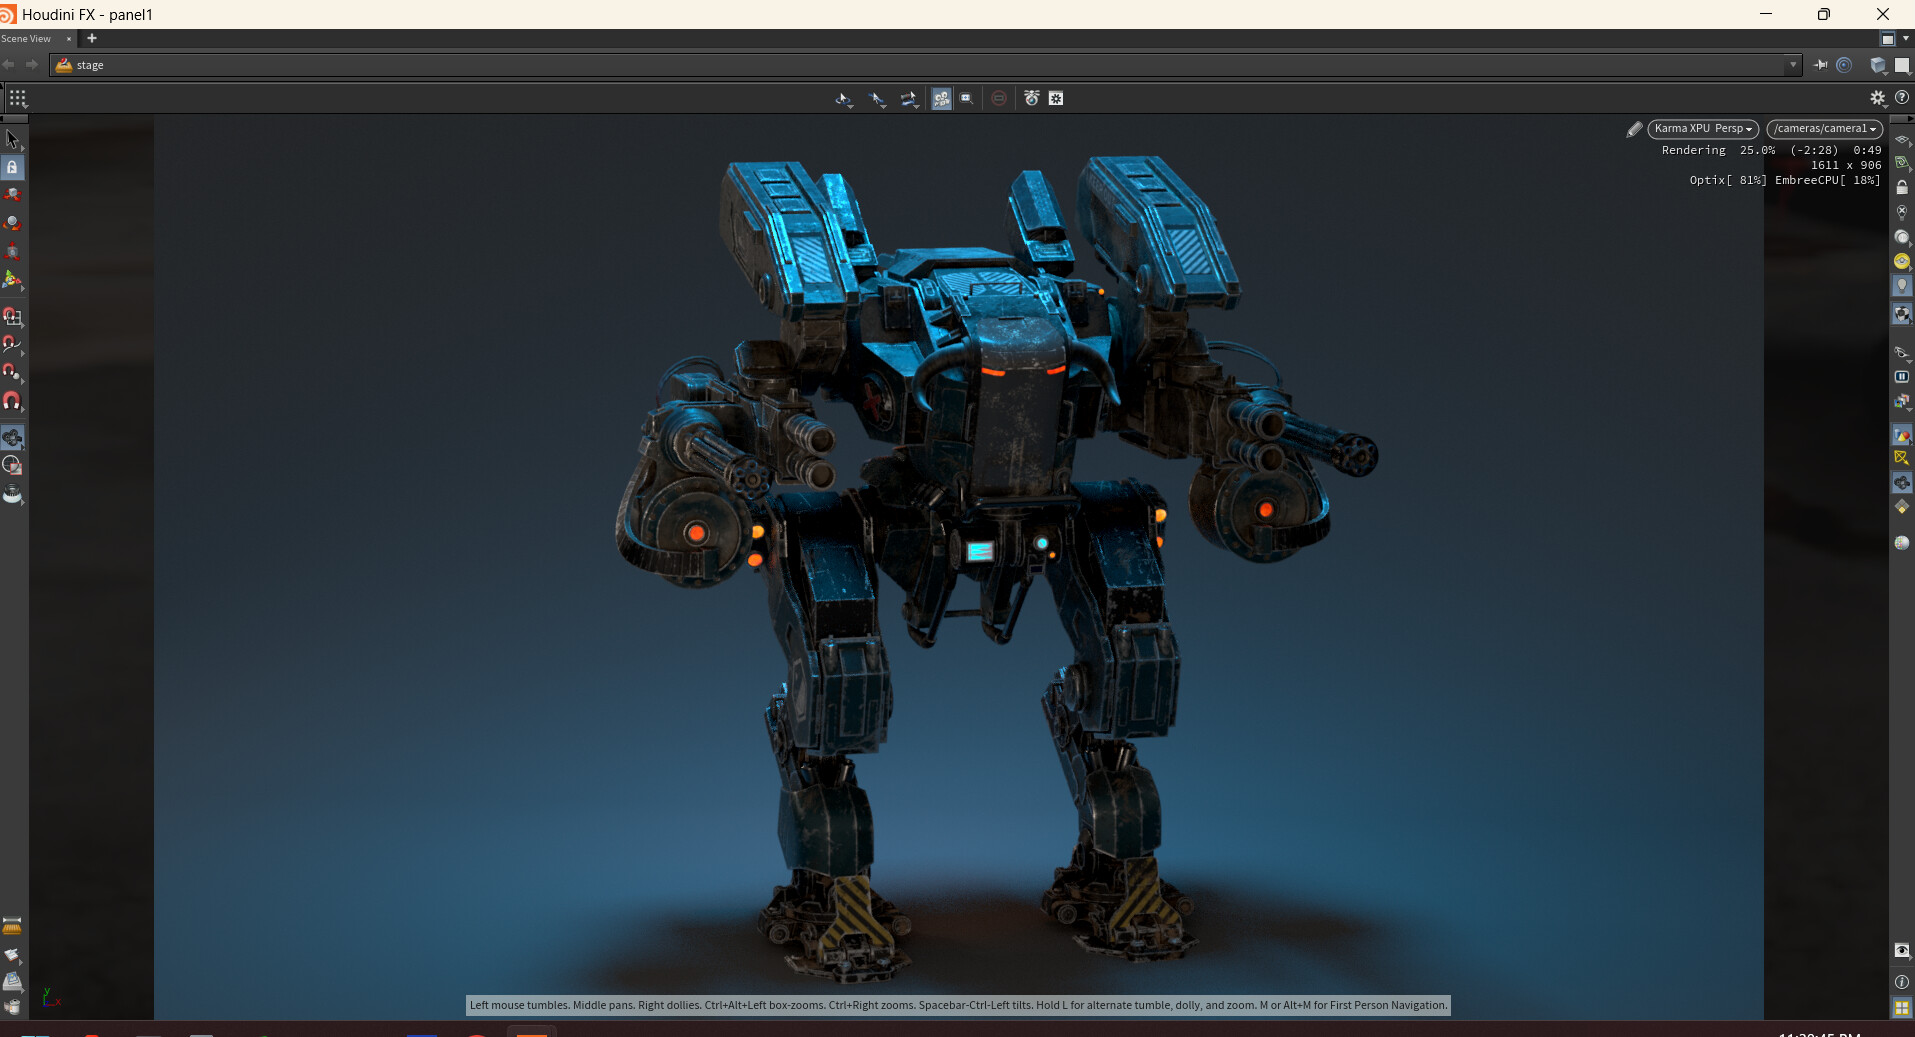Click the inspect lens tool
The width and height of the screenshot is (1915, 1037).
[12, 494]
